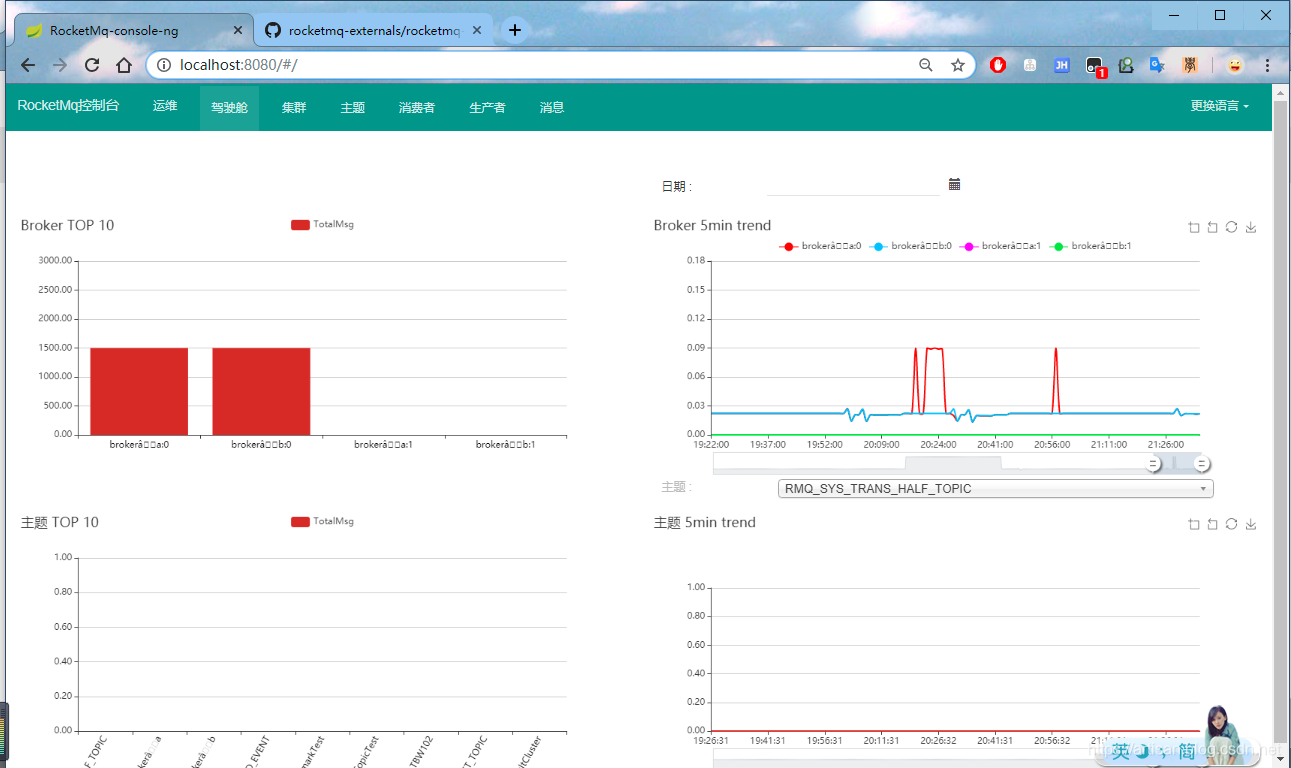
Task: Click the broker-a:0 red bar
Action: tap(139, 391)
